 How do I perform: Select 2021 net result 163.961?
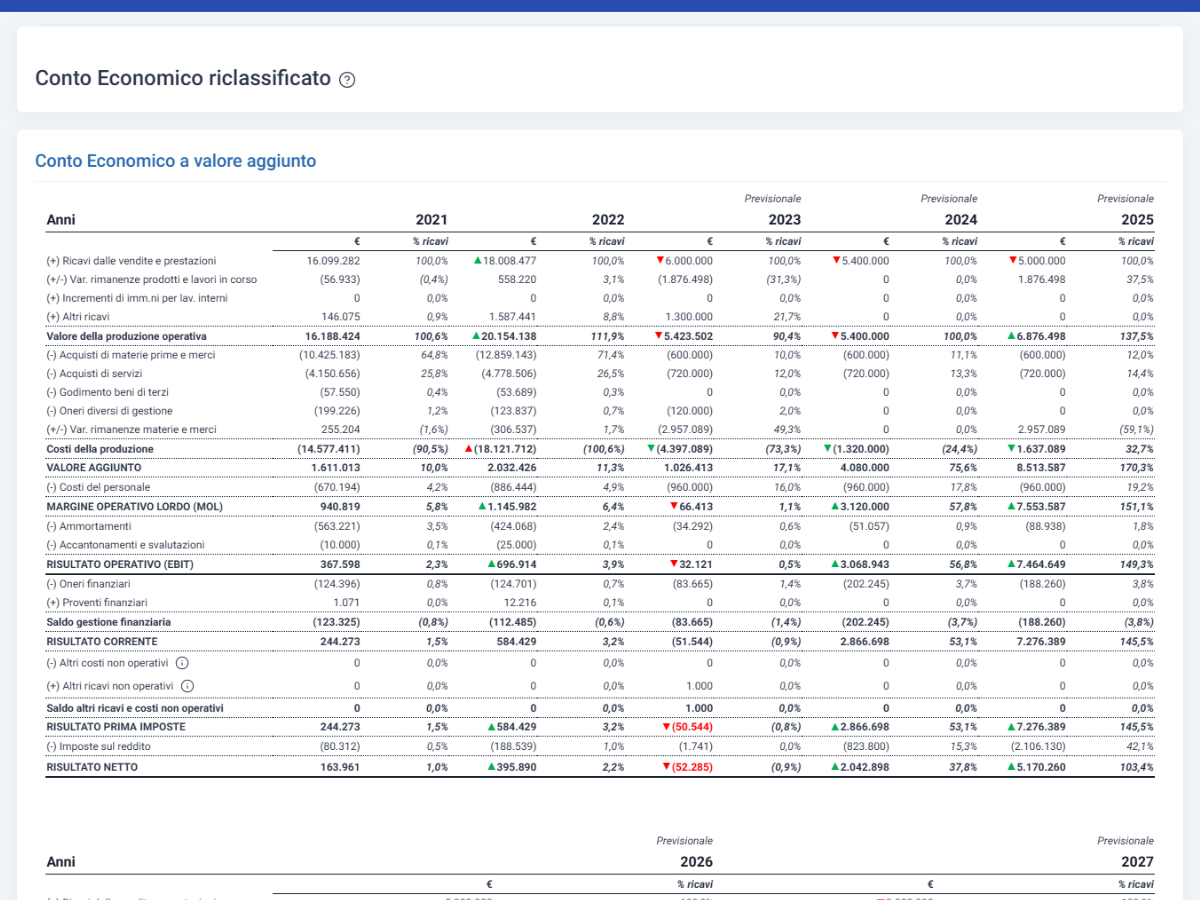[x=340, y=767]
